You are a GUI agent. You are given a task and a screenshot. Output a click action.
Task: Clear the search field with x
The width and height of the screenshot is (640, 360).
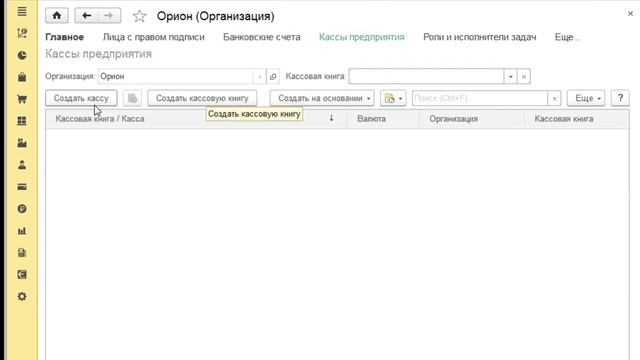[554, 98]
